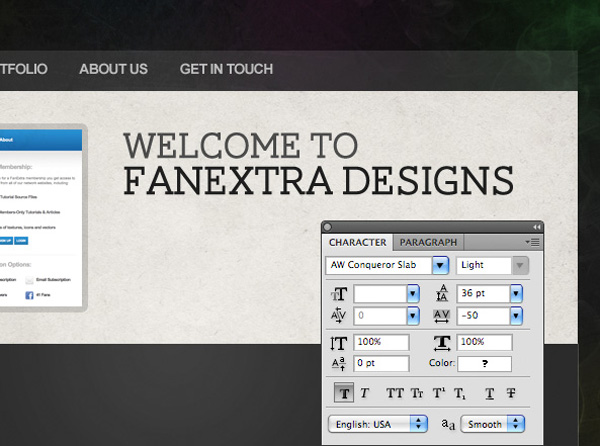This screenshot has height=446, width=600.
Task: Click the blue LOGIN button in the thumbnail
Action: pyautogui.click(x=21, y=241)
